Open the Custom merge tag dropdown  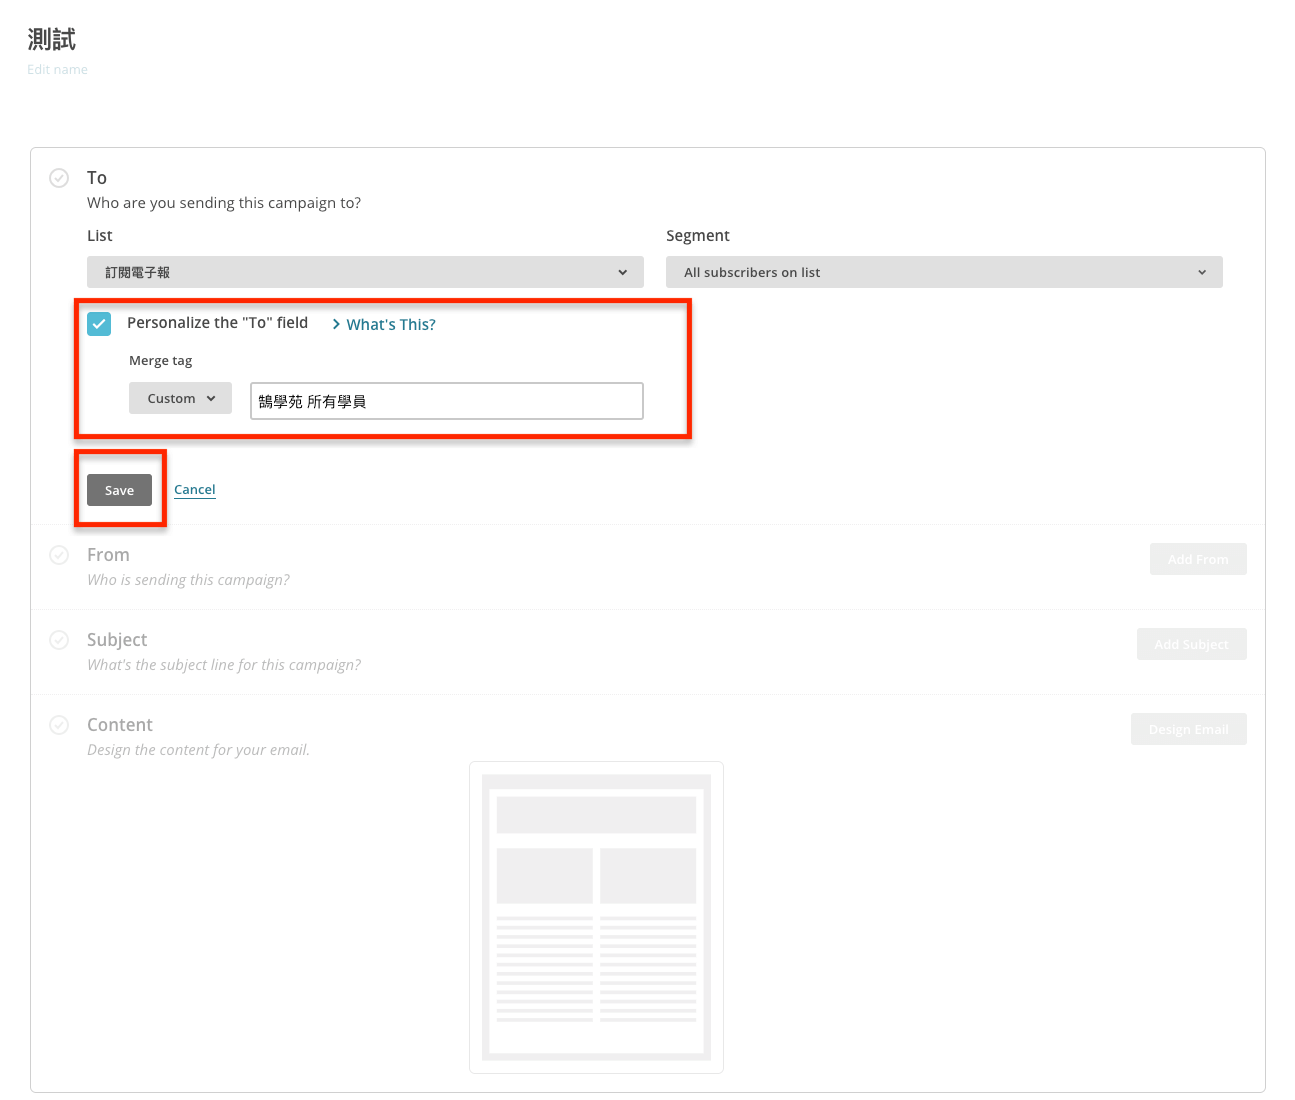tap(180, 398)
